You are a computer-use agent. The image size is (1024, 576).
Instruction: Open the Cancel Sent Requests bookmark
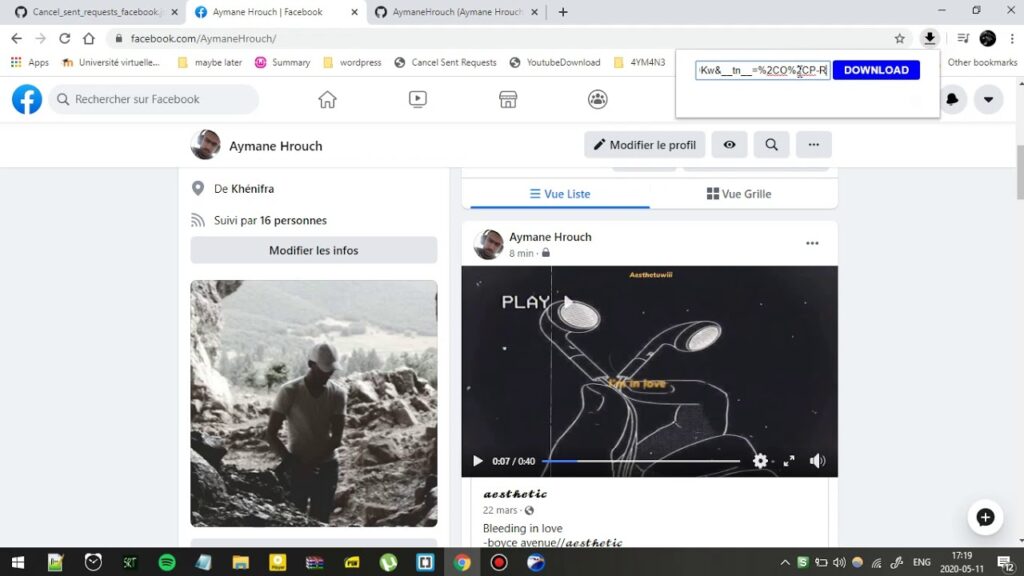pos(445,63)
